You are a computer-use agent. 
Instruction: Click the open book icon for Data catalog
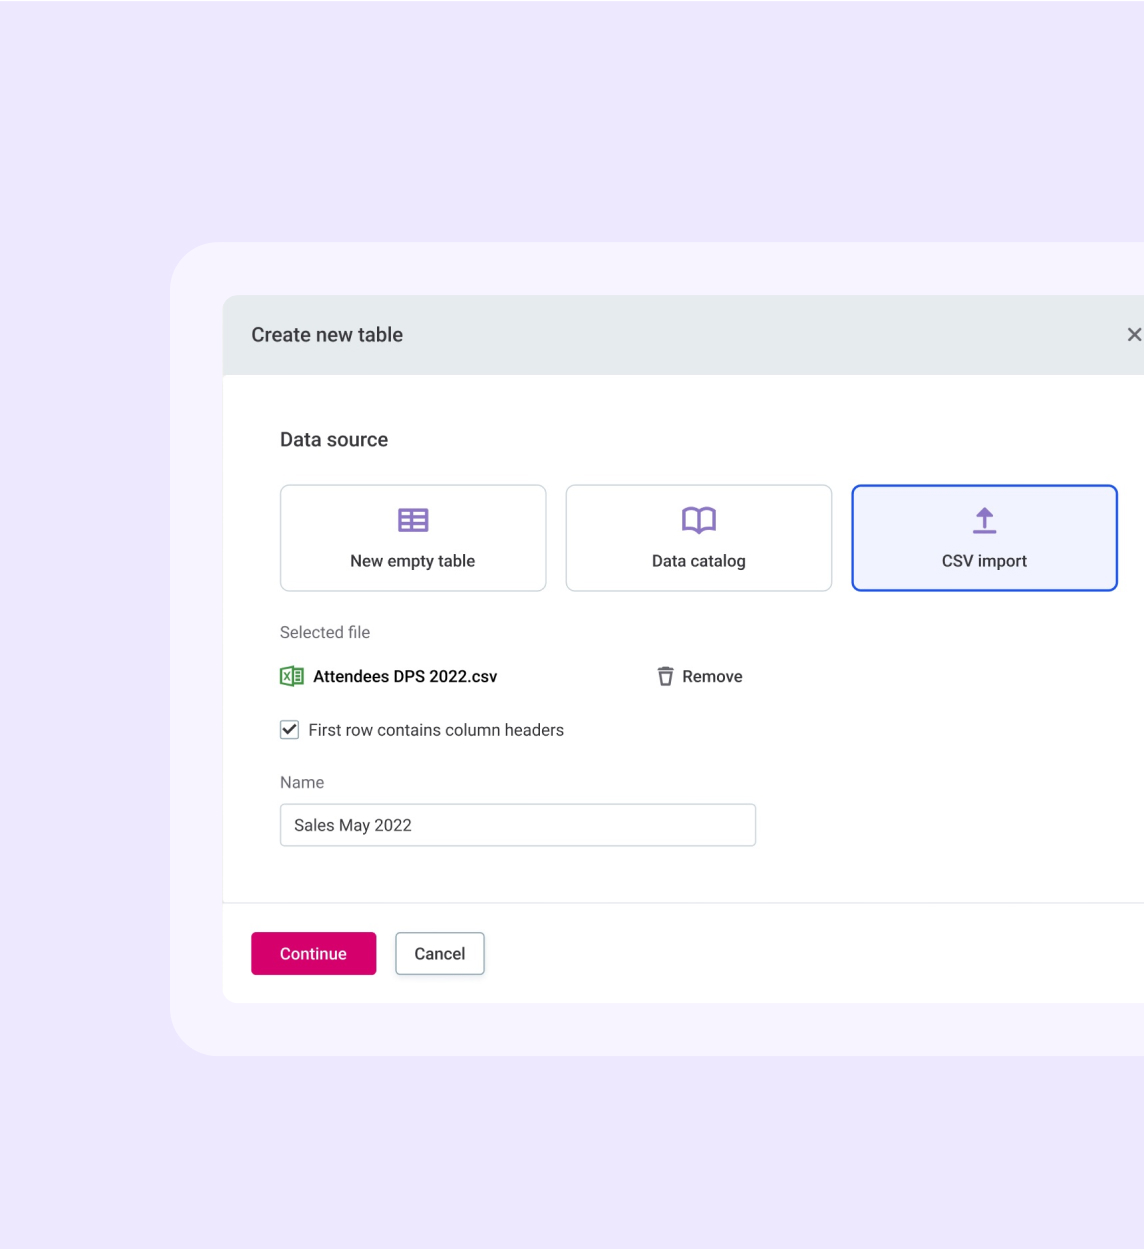699,520
